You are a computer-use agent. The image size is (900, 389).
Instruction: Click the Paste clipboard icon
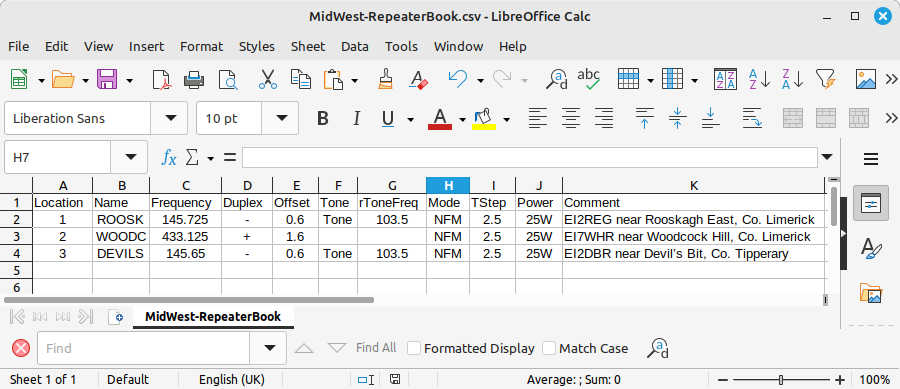(x=332, y=79)
